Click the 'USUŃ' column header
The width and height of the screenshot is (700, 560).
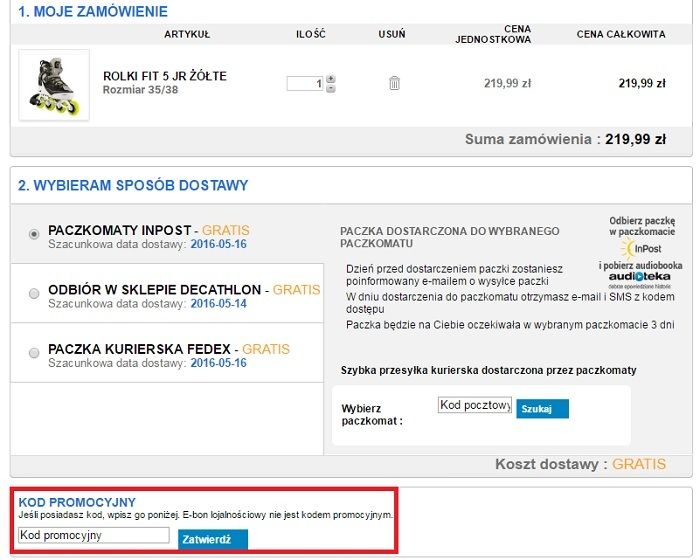pyautogui.click(x=392, y=34)
